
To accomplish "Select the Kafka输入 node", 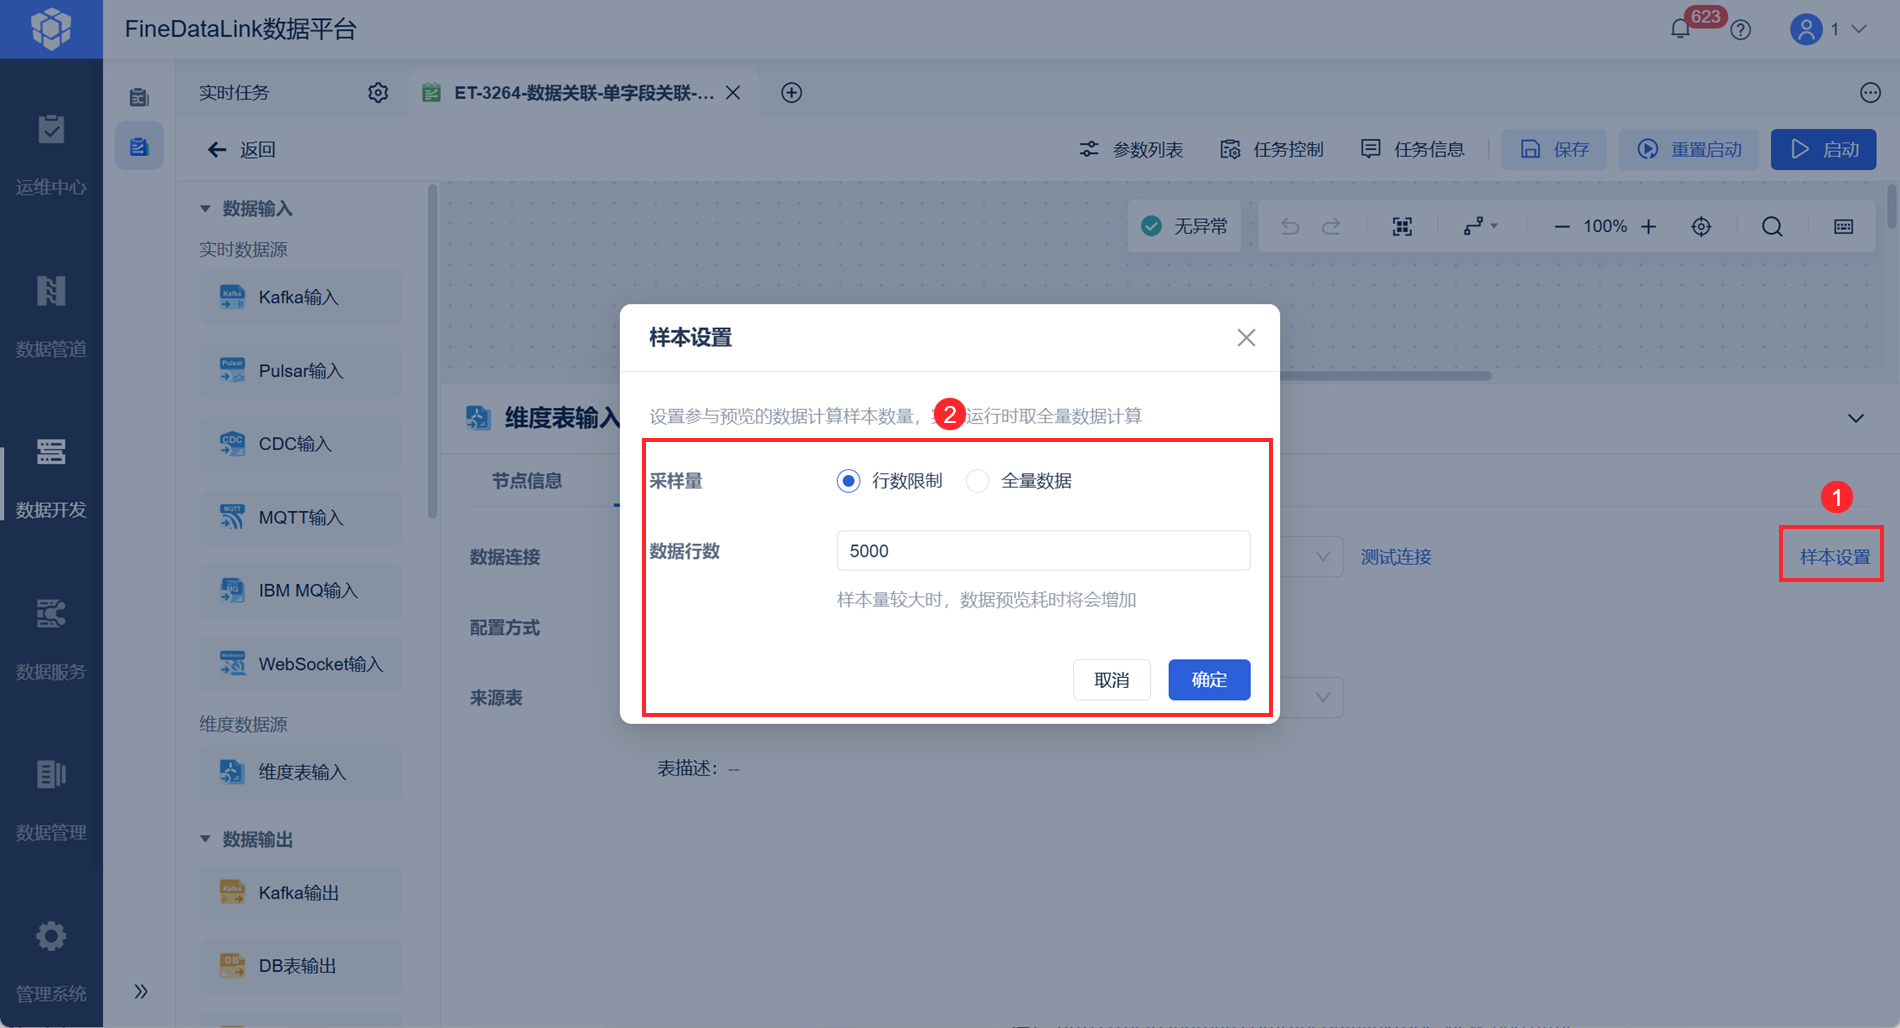I will point(301,297).
